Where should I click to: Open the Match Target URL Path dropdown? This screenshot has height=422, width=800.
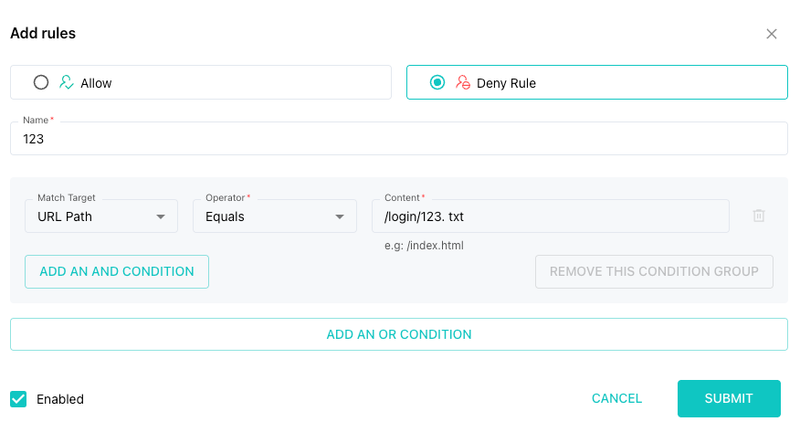point(101,216)
